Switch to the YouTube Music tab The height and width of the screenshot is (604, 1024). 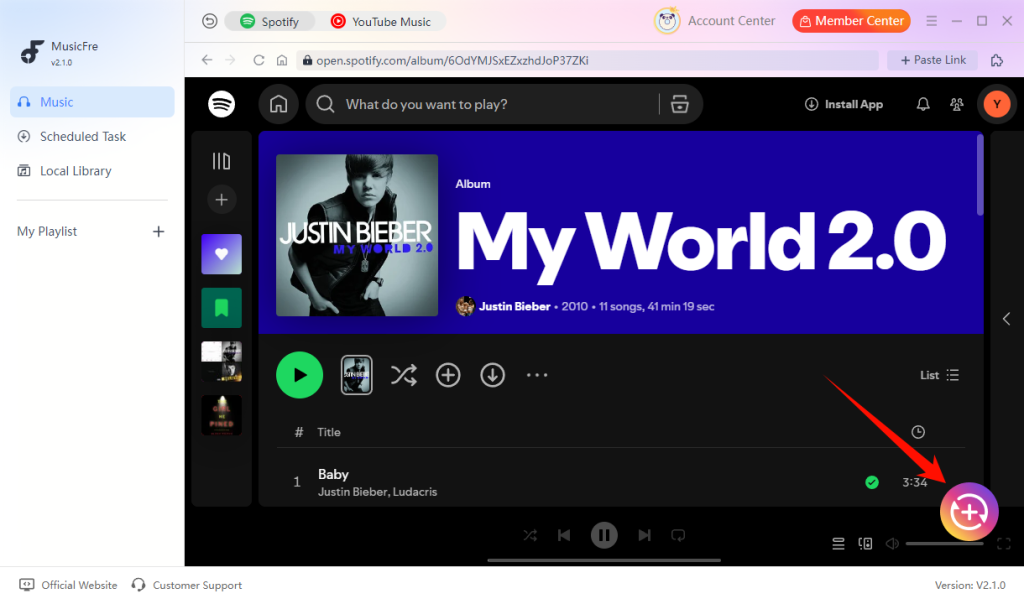point(381,22)
